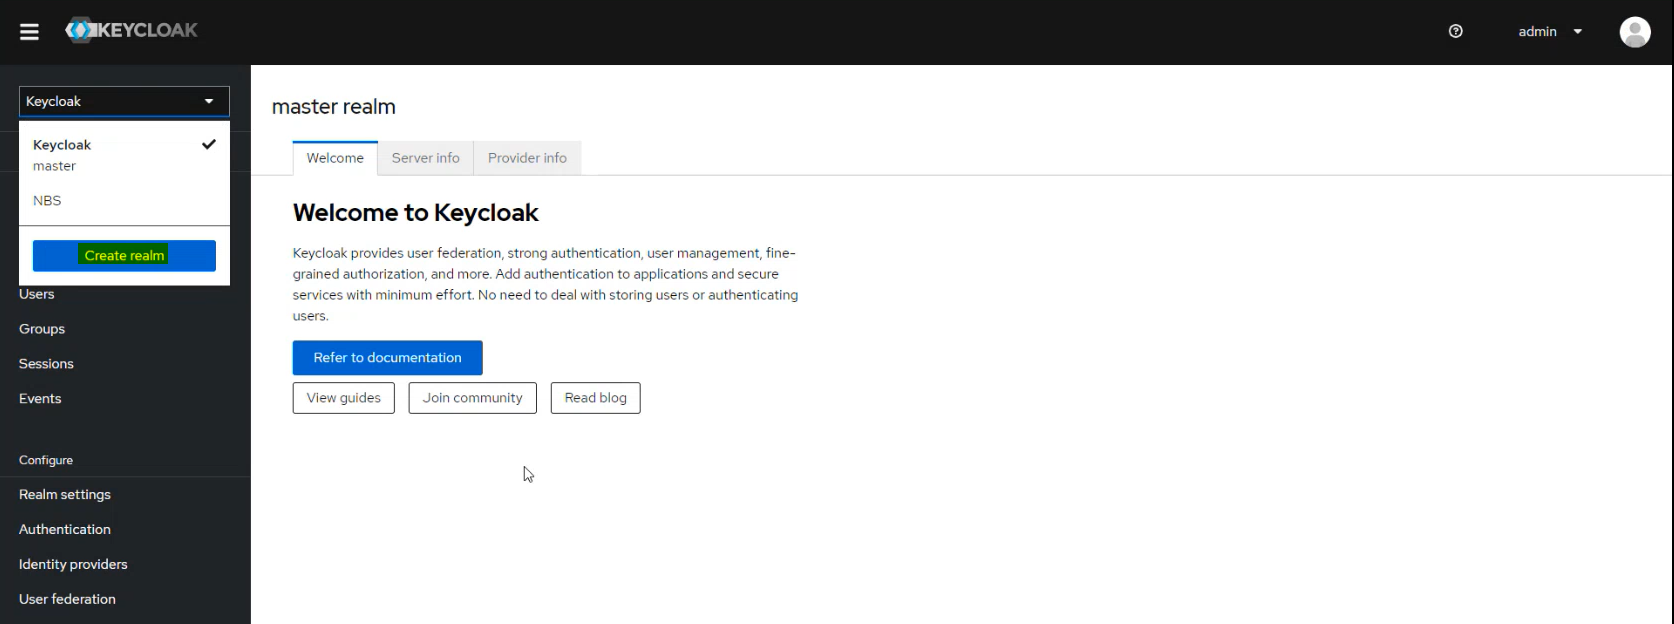The image size is (1674, 624).
Task: Collapse the Keycloak realm selector dropdown
Action: 124,101
